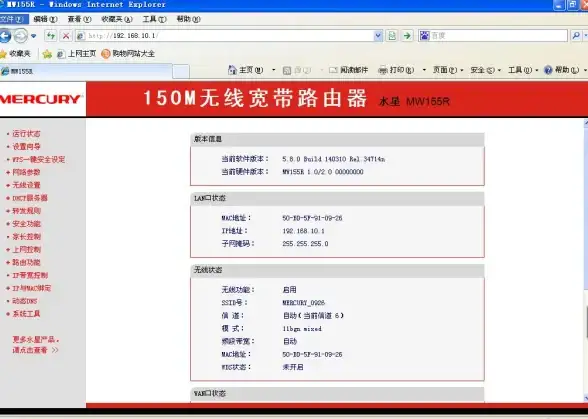Viewport: 588px width, 419px height.
Task: Open the 安全 dropdown in command bar
Action: coord(486,70)
